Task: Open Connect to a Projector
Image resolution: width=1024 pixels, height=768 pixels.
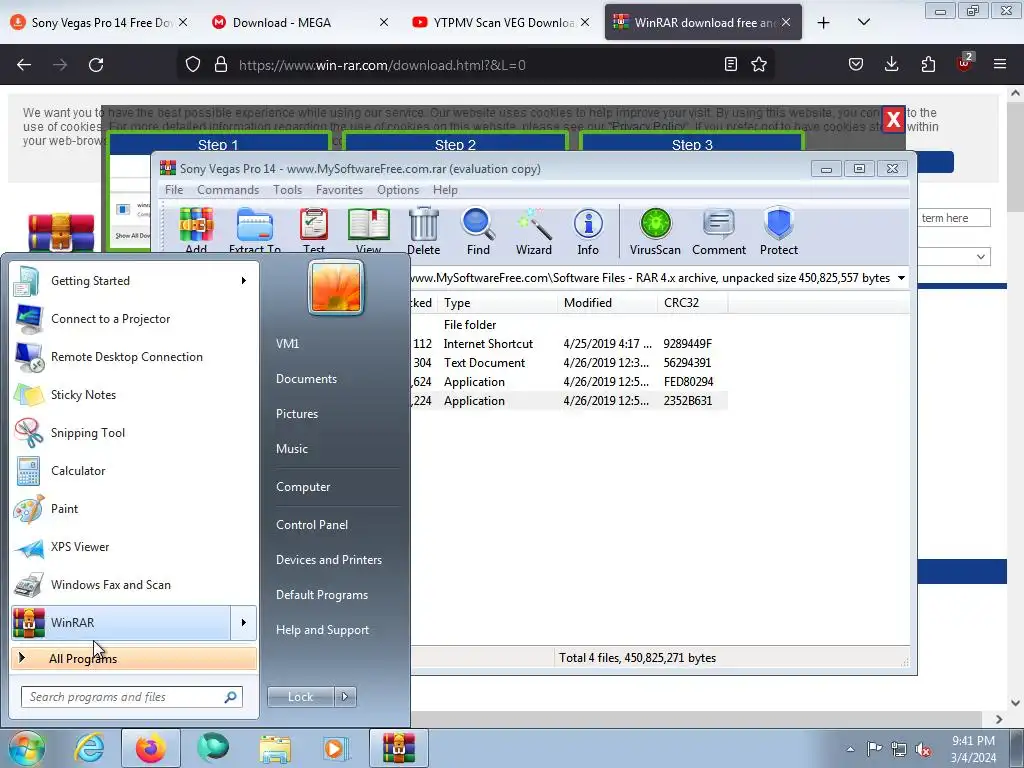Action: click(134, 319)
